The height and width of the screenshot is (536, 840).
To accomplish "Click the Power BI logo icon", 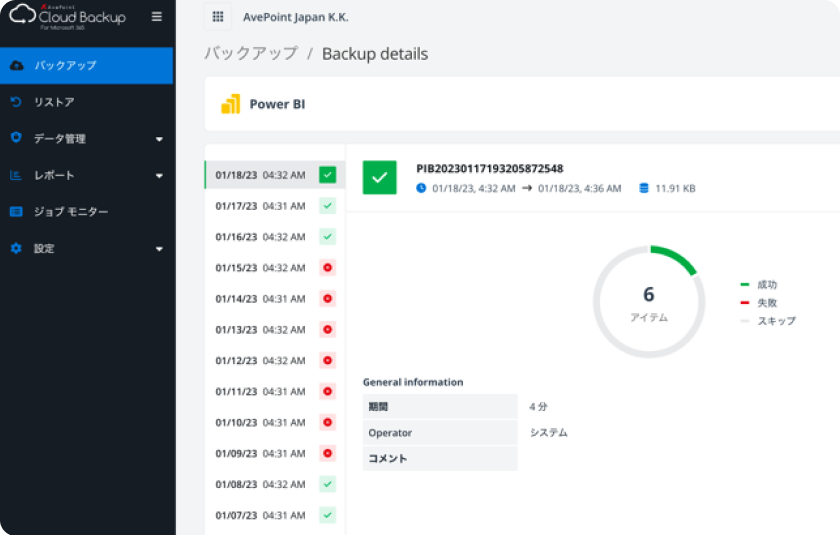I will [x=231, y=104].
